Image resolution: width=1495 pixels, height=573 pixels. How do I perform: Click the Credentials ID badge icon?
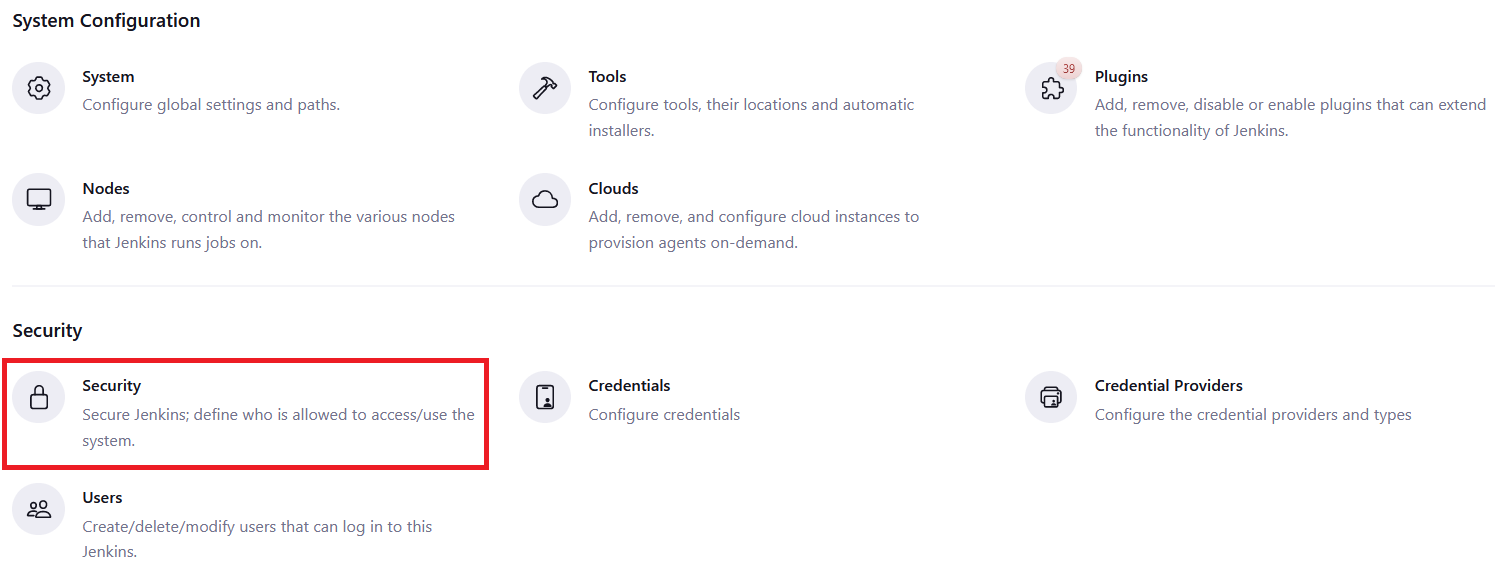point(545,397)
